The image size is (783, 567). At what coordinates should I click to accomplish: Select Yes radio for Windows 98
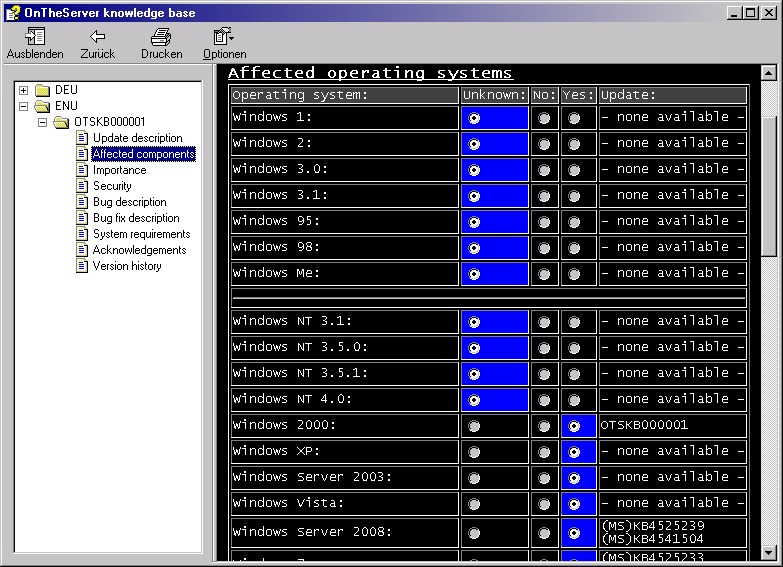pyautogui.click(x=574, y=248)
